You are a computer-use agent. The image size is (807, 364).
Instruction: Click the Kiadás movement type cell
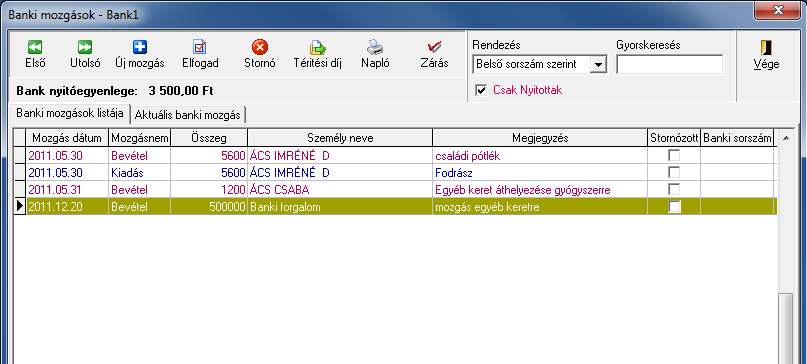[139, 172]
